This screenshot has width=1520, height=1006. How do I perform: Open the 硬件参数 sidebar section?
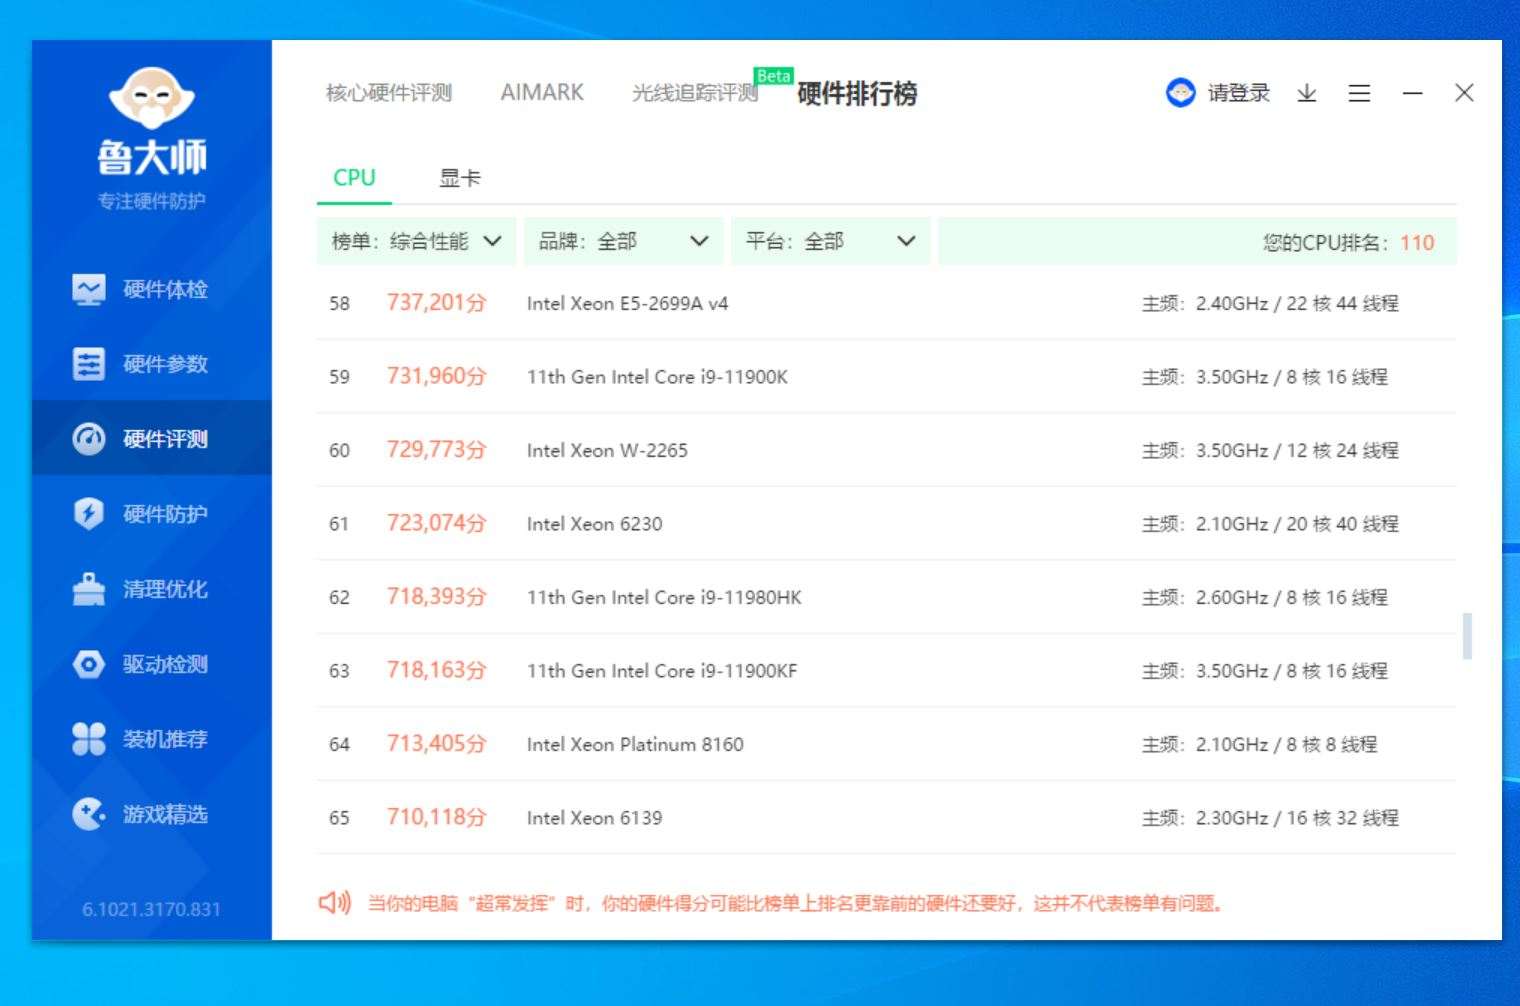[x=150, y=364]
